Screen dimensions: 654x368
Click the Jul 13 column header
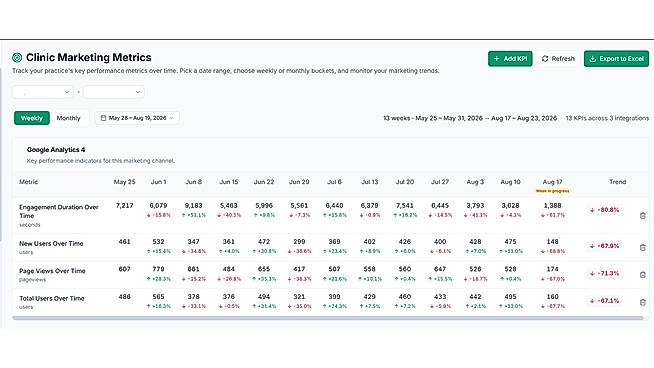pos(370,182)
